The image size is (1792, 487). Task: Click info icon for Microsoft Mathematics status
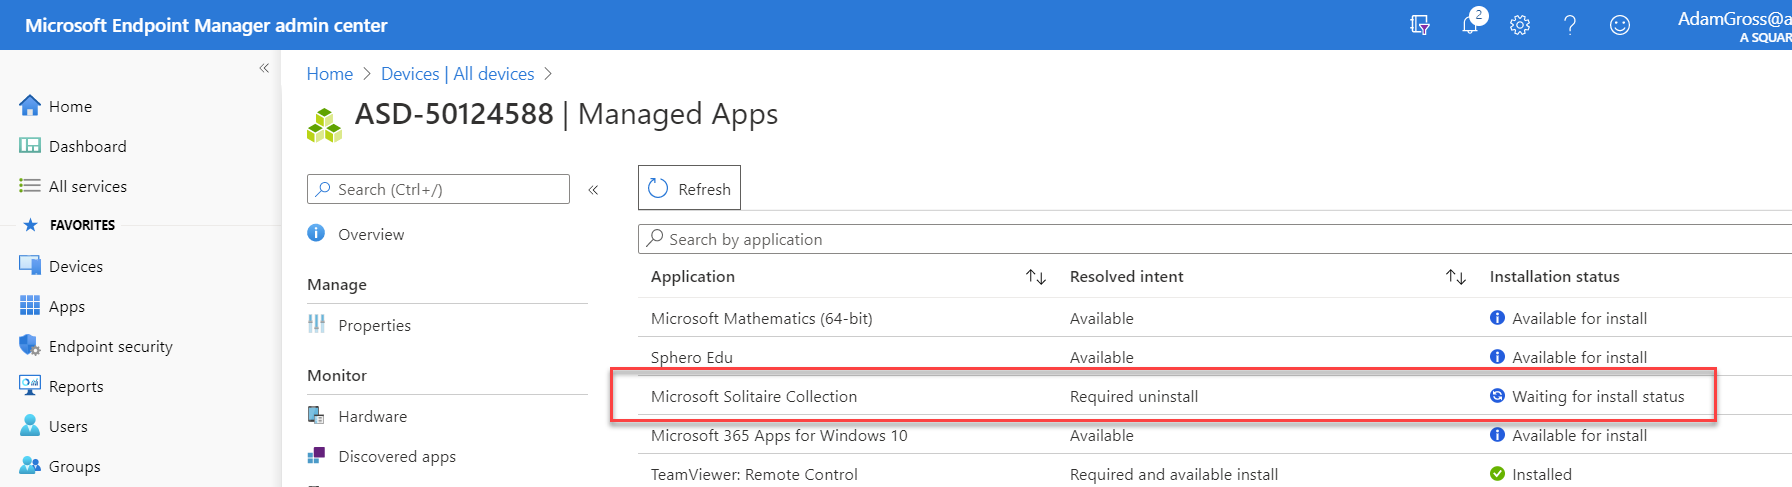coord(1497,318)
